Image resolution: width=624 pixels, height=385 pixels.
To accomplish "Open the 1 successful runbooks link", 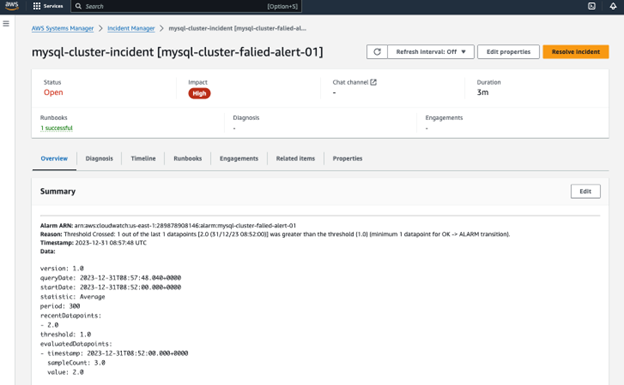I will 57,128.
